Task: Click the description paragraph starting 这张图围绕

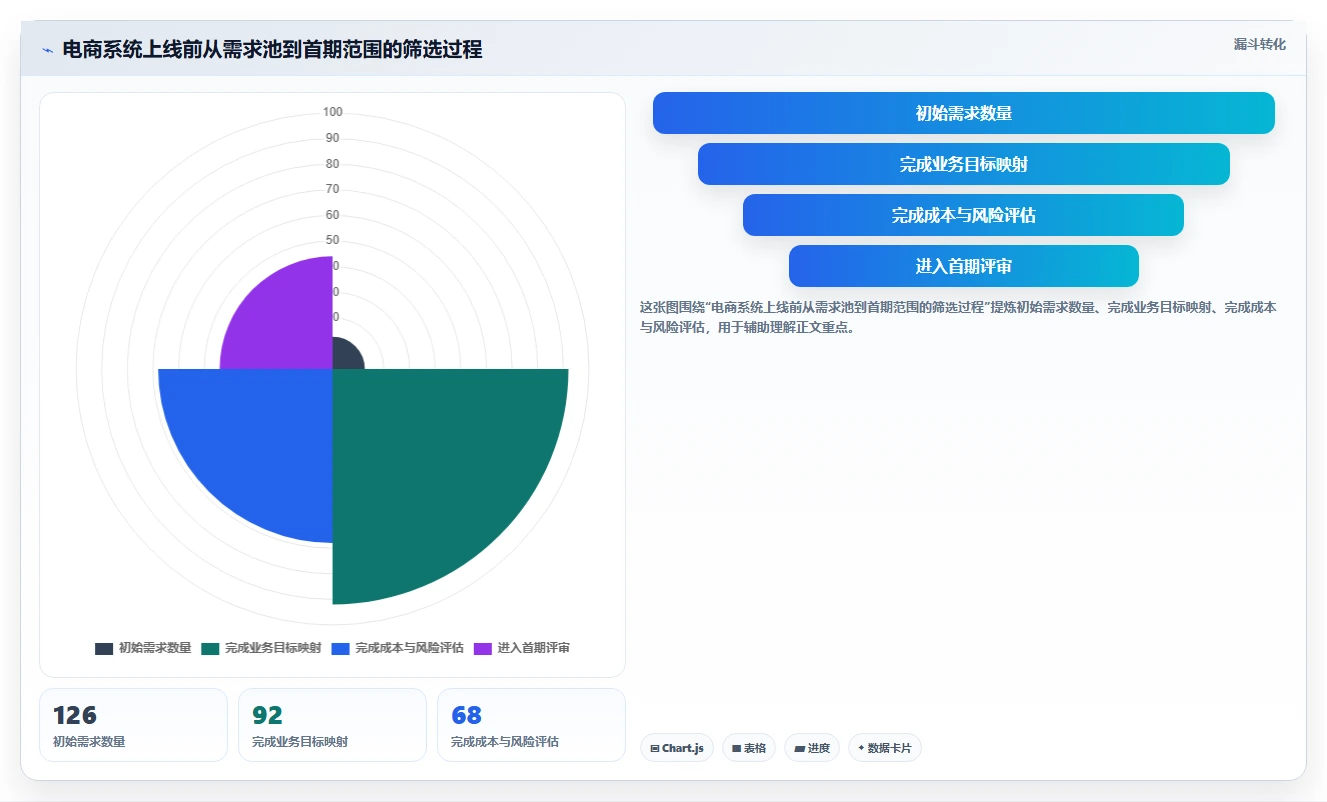Action: [x=958, y=317]
